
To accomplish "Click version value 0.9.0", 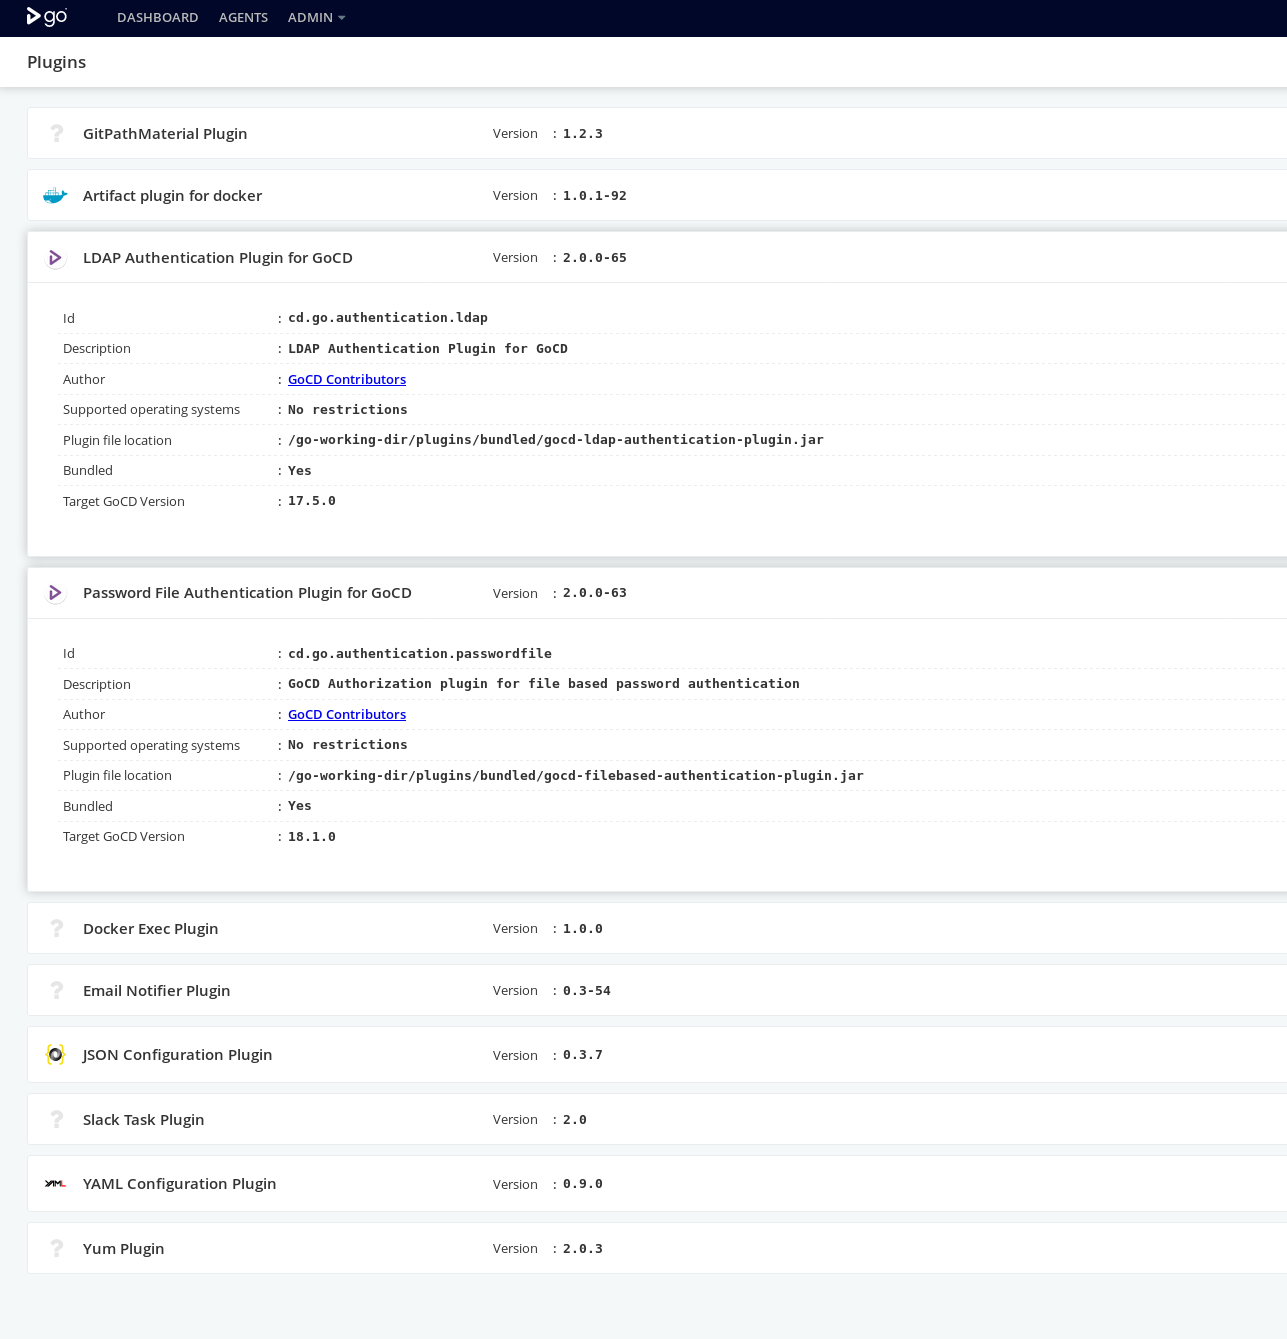I will click(583, 1184).
